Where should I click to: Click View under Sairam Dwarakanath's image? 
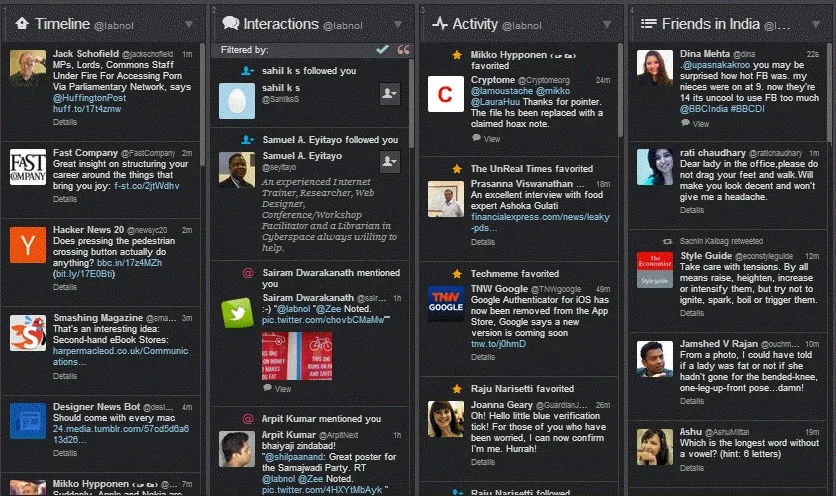click(x=277, y=389)
